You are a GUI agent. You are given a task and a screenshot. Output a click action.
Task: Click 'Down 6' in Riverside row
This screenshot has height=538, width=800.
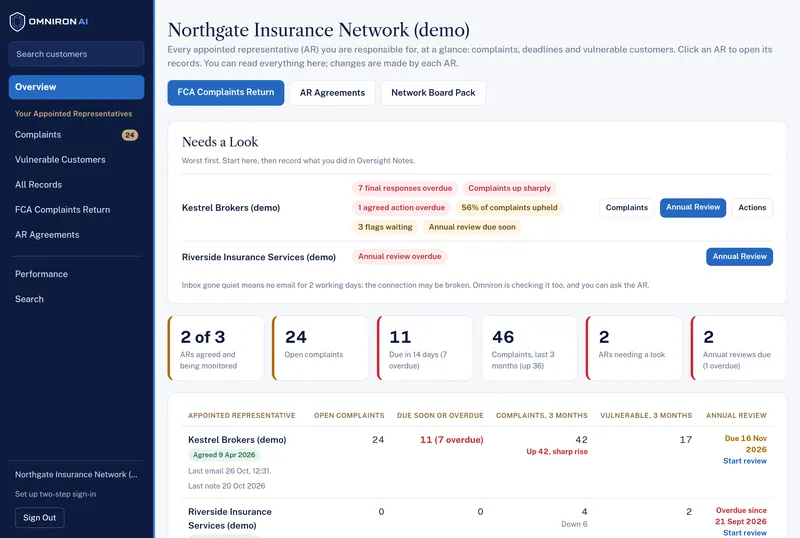click(574, 524)
